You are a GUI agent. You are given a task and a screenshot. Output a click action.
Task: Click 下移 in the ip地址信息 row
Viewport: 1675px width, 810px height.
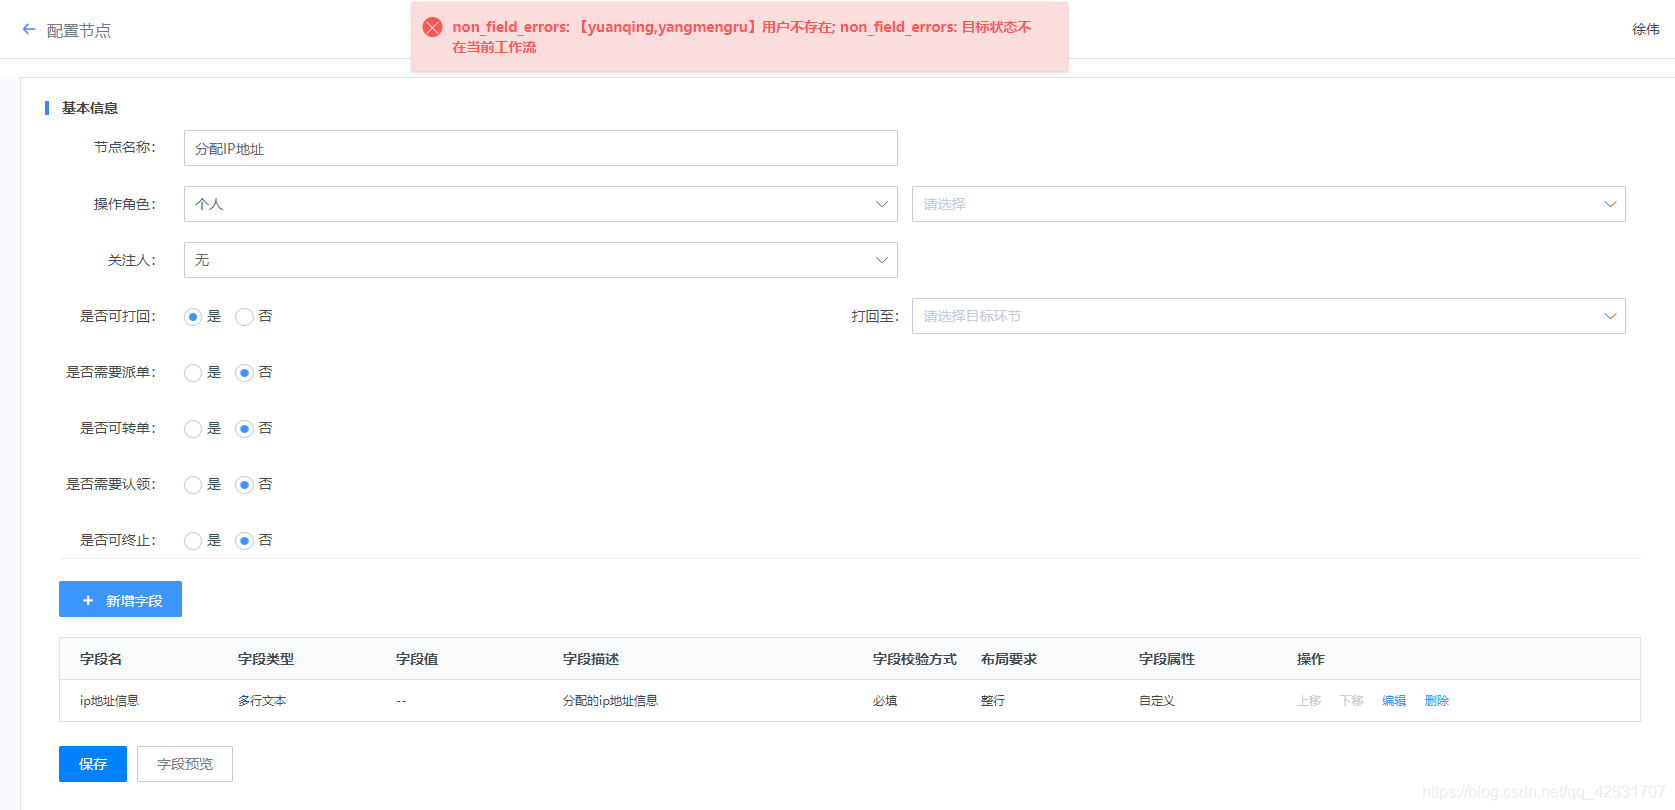coord(1352,701)
